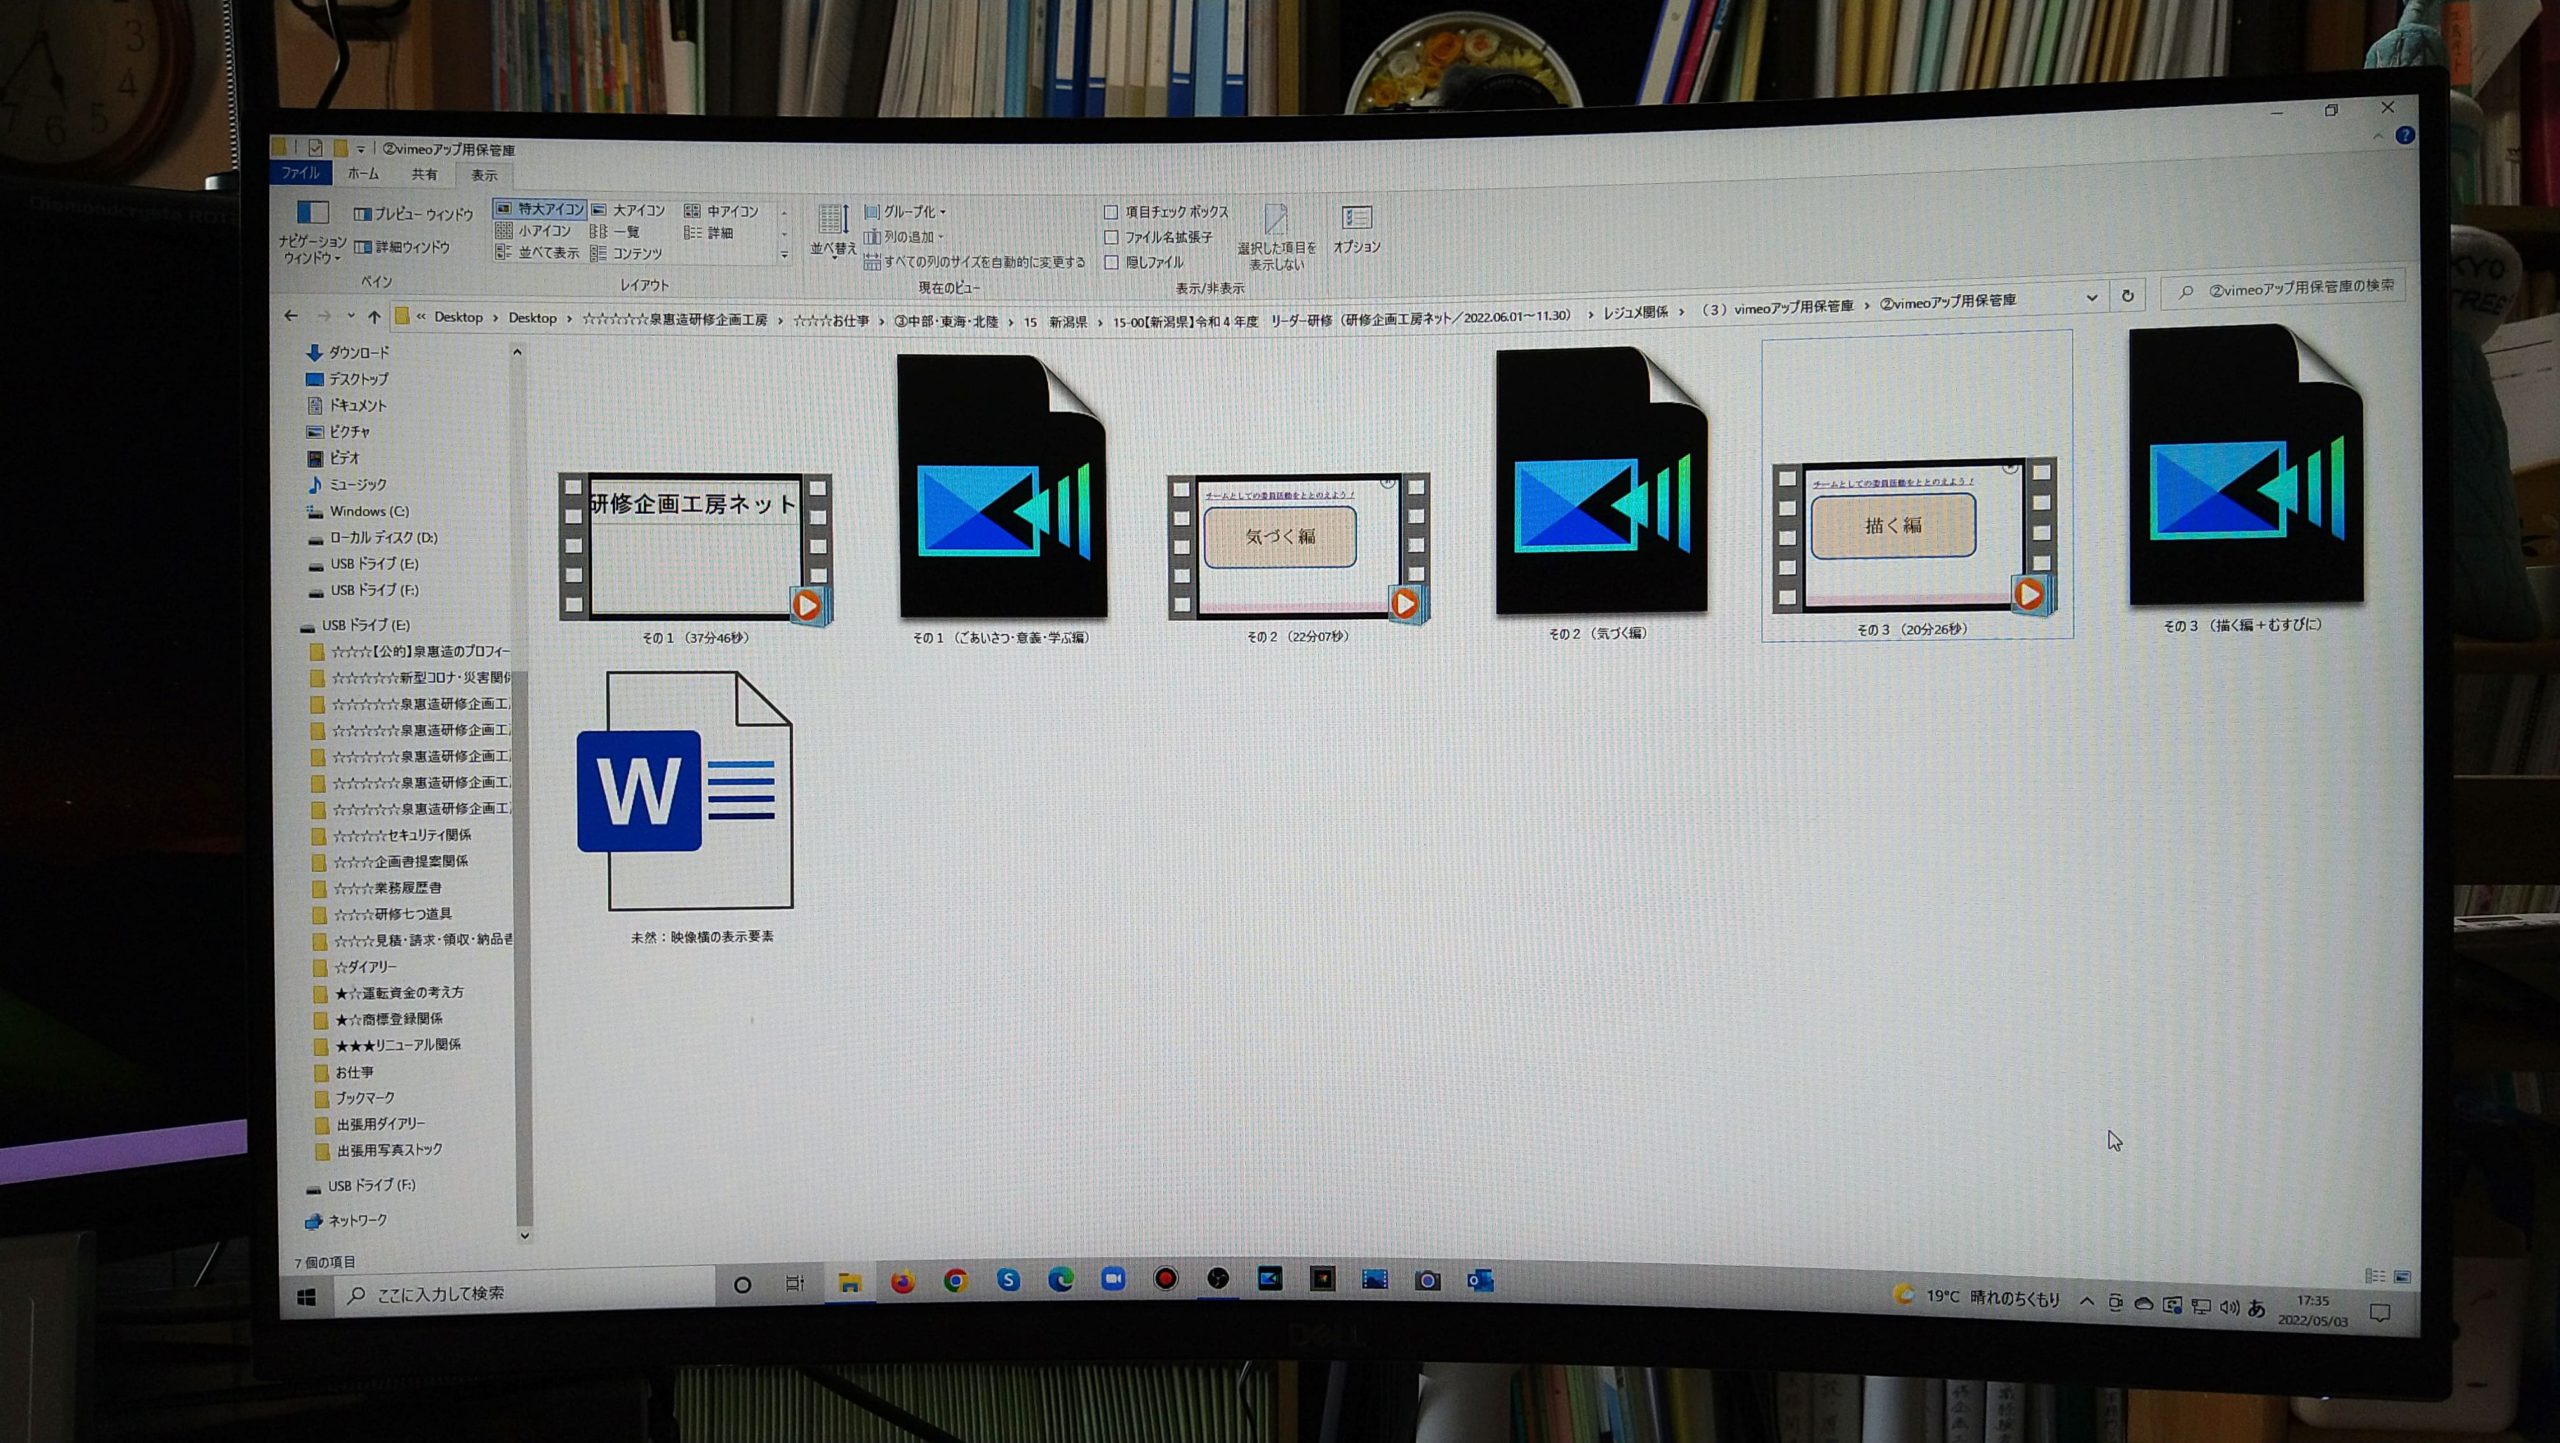Toggle the 詳細ウィンドウ pane
The image size is (2560, 1443).
coord(402,246)
